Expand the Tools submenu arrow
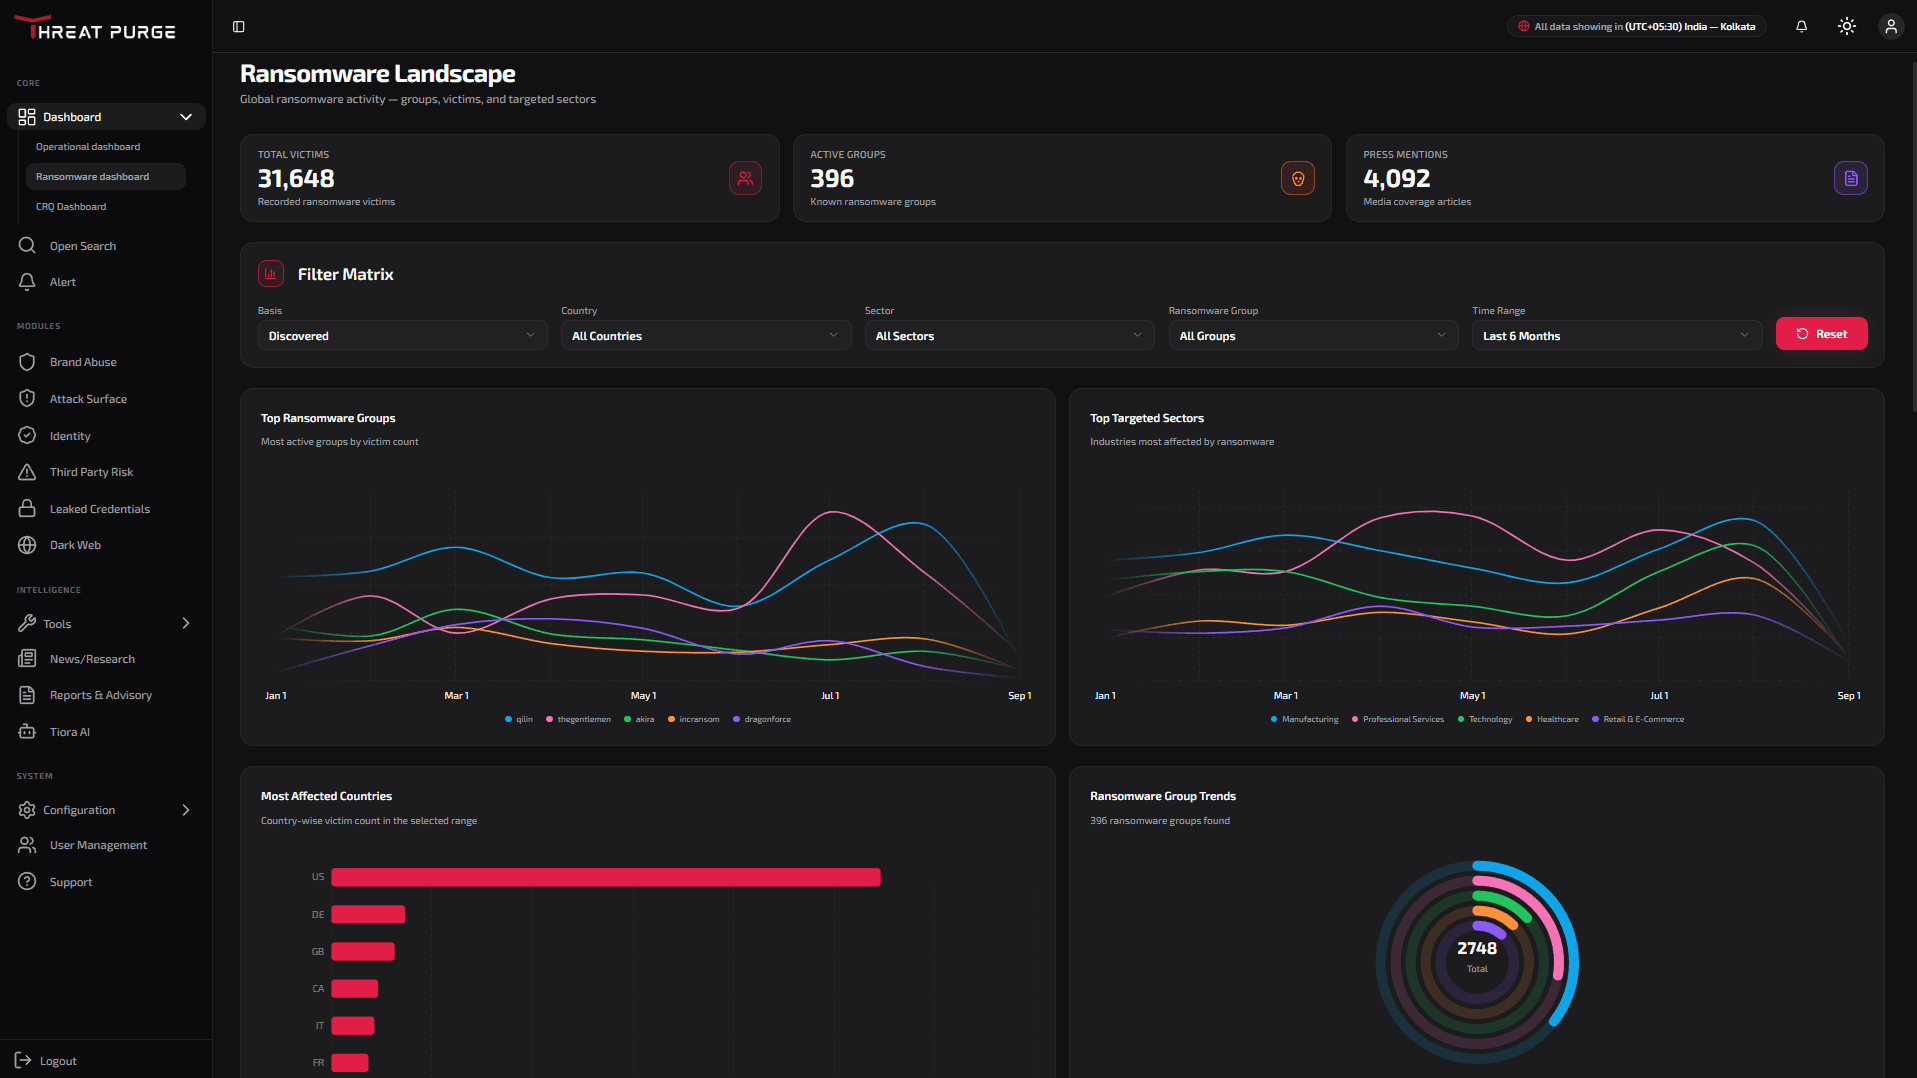 pos(186,623)
